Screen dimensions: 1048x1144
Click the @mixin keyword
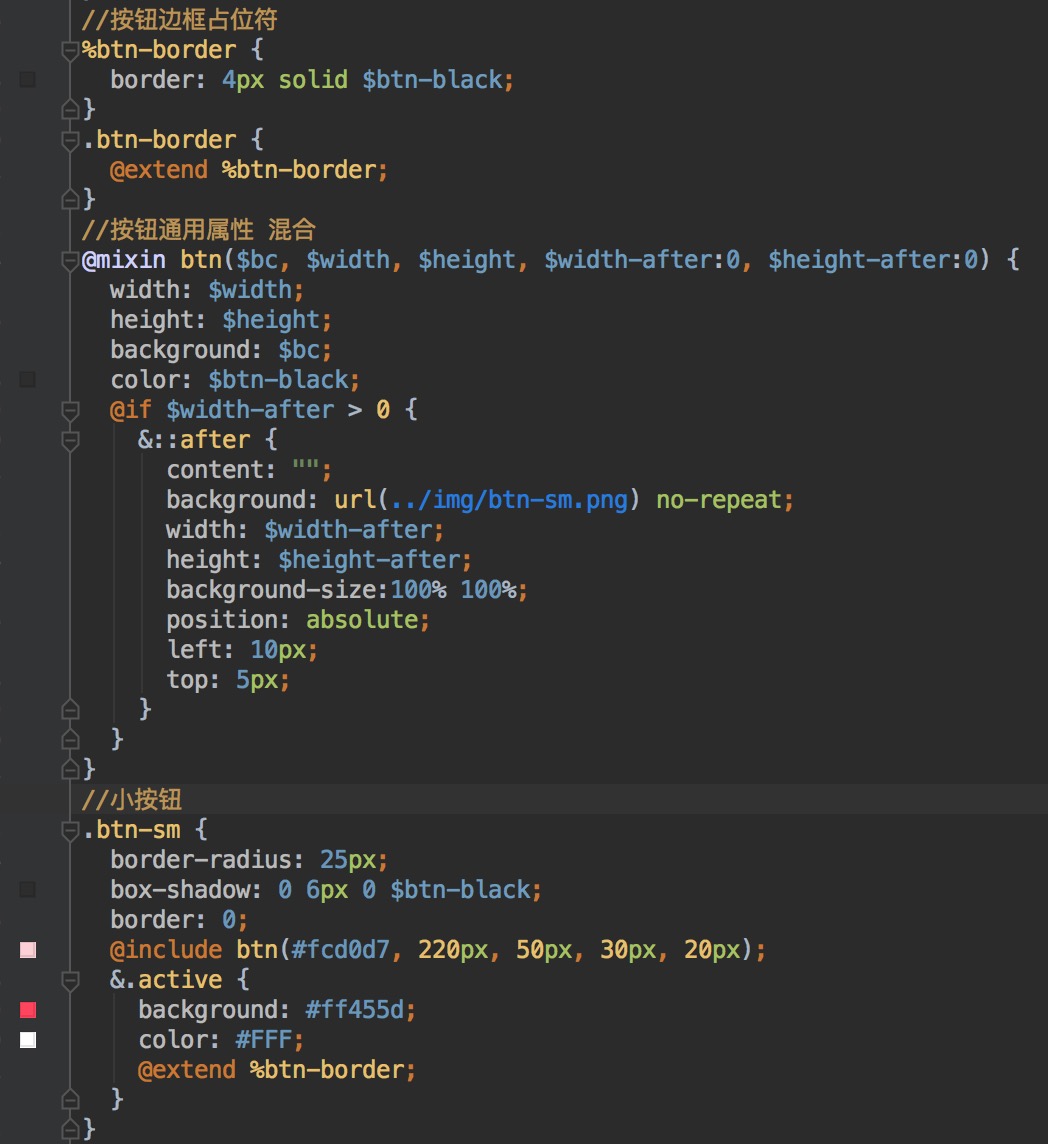coord(124,260)
